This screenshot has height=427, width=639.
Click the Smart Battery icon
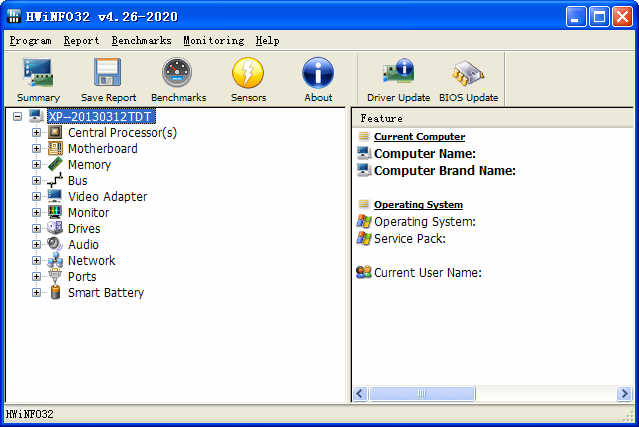[55, 292]
